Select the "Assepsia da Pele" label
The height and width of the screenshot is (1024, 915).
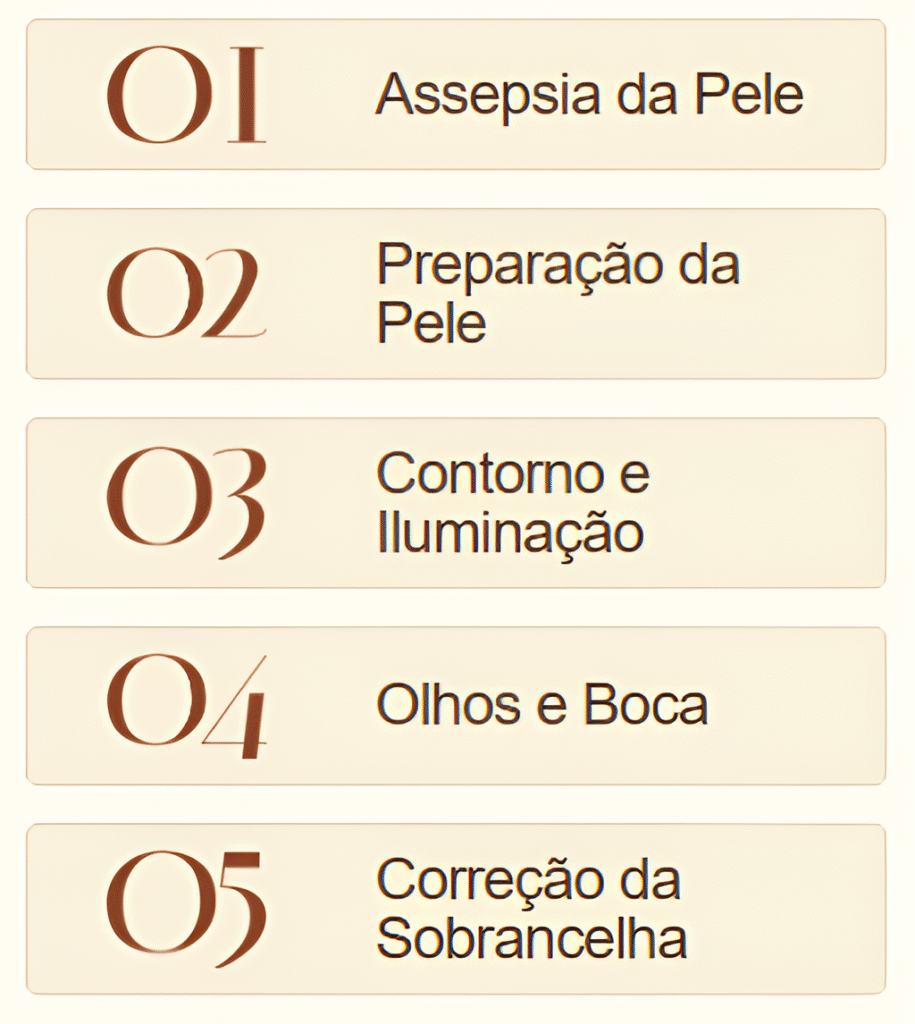(589, 95)
